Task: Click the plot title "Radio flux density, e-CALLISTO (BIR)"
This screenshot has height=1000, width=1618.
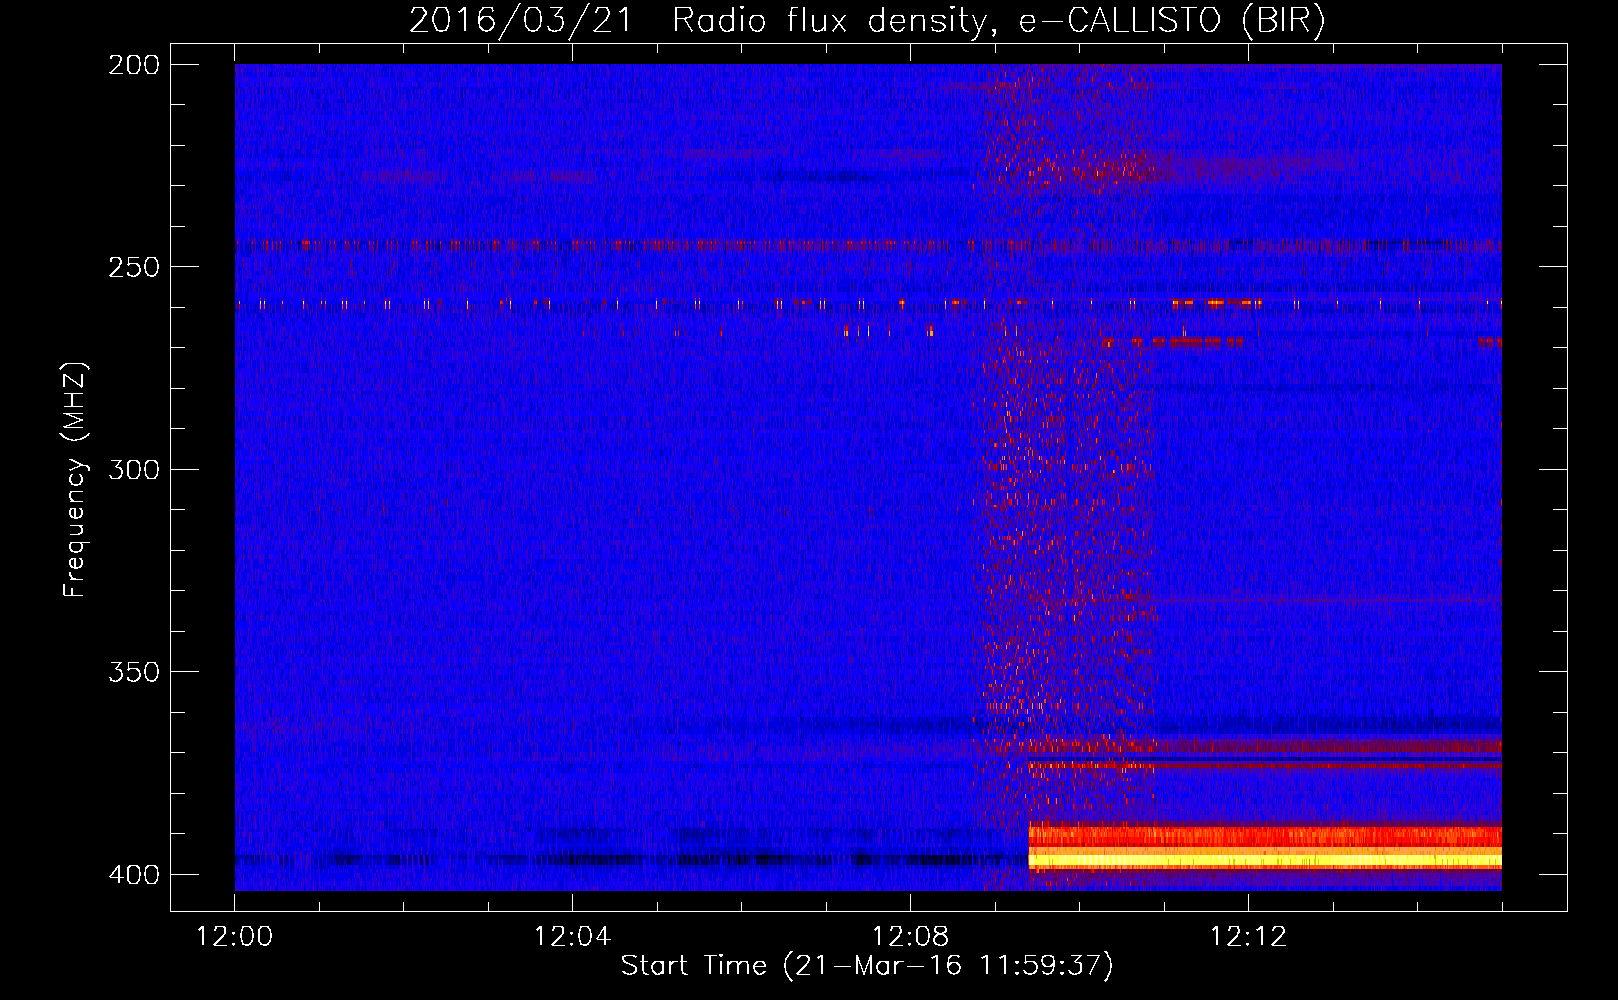Action: click(999, 21)
